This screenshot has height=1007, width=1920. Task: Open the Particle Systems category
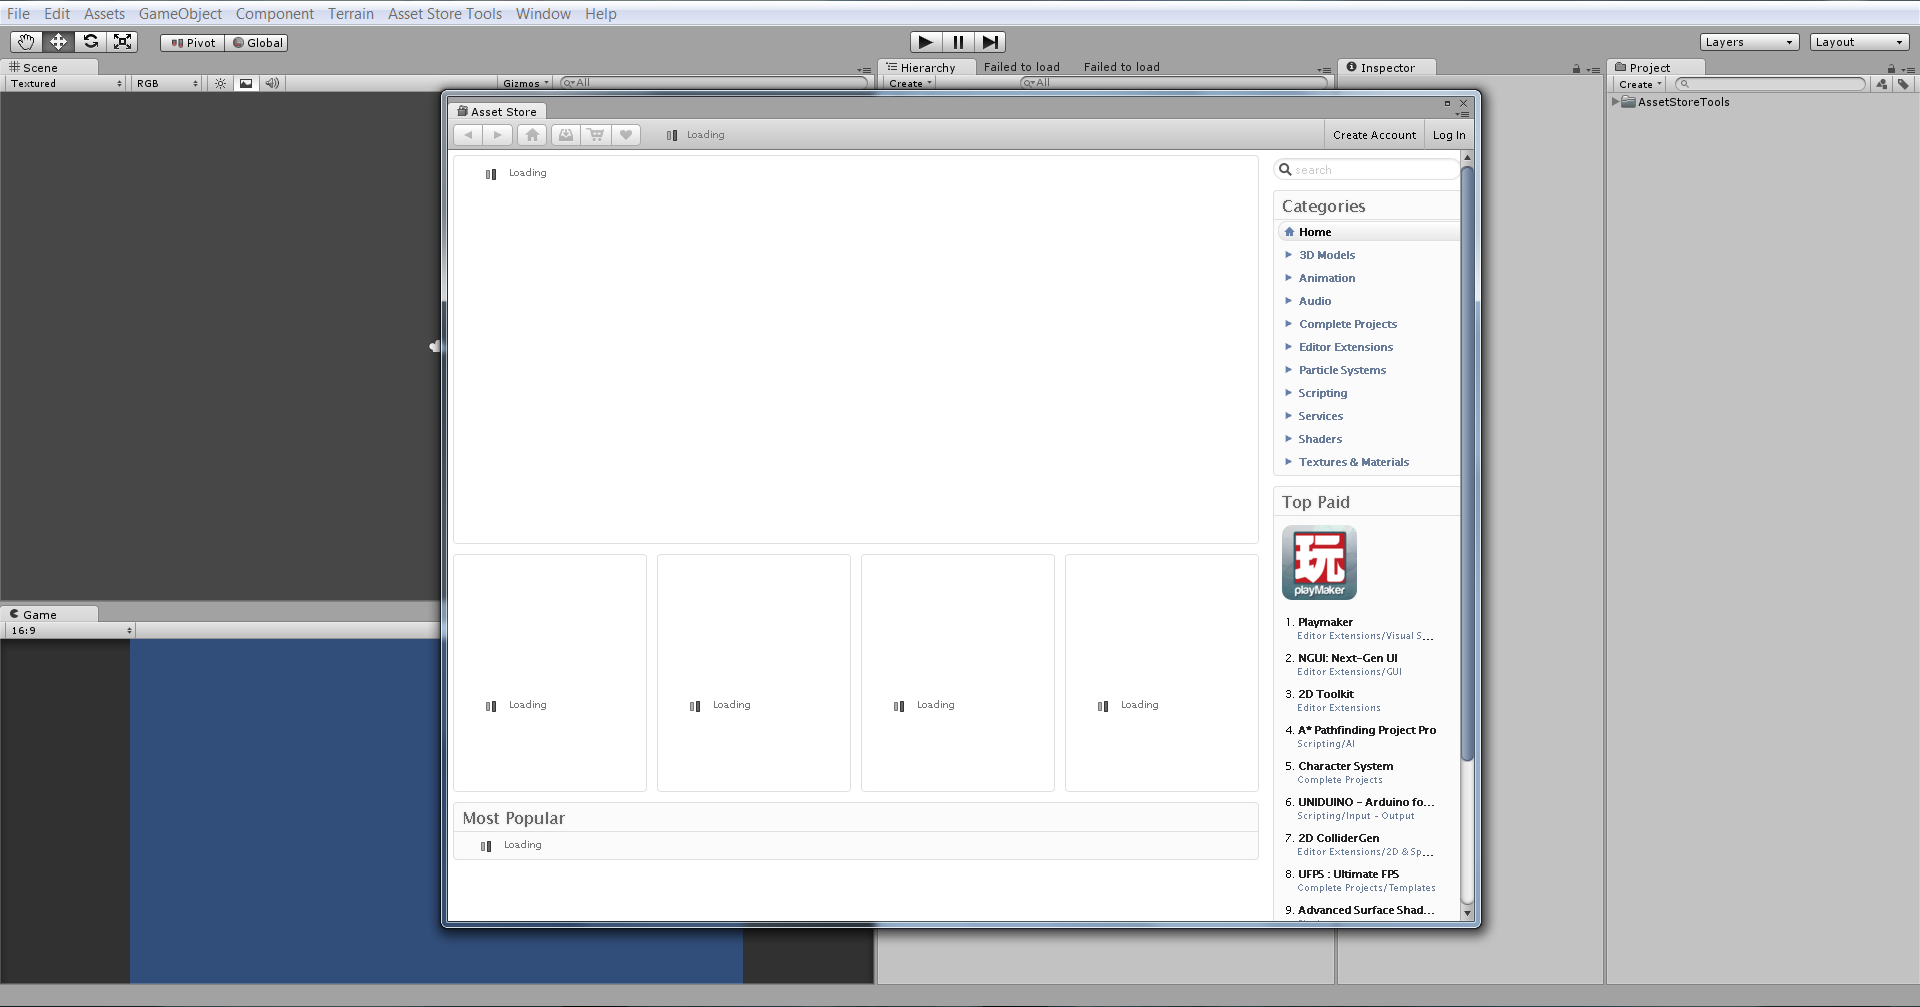click(x=1342, y=370)
